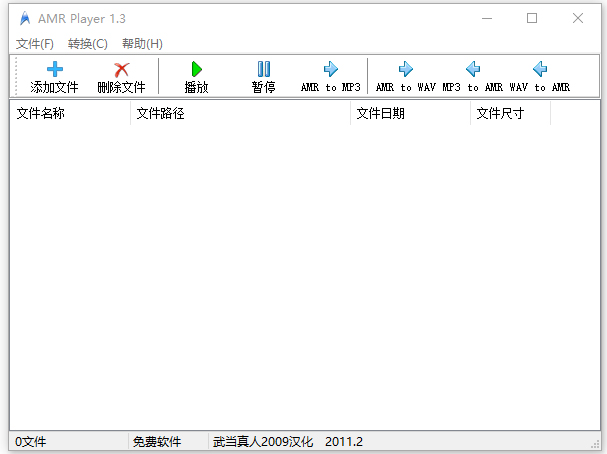The image size is (607, 454).
Task: Close the AMR Player window
Action: pos(578,18)
